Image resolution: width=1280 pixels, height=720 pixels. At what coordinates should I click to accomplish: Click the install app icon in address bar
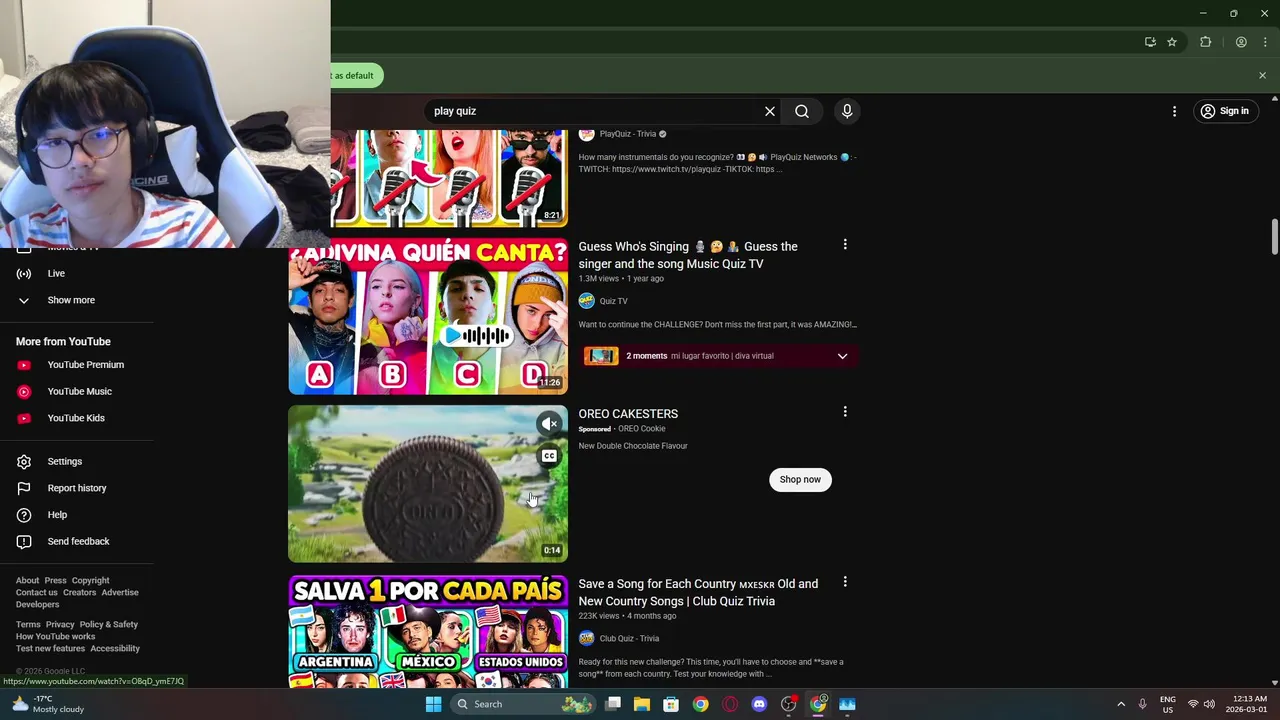pyautogui.click(x=1150, y=42)
